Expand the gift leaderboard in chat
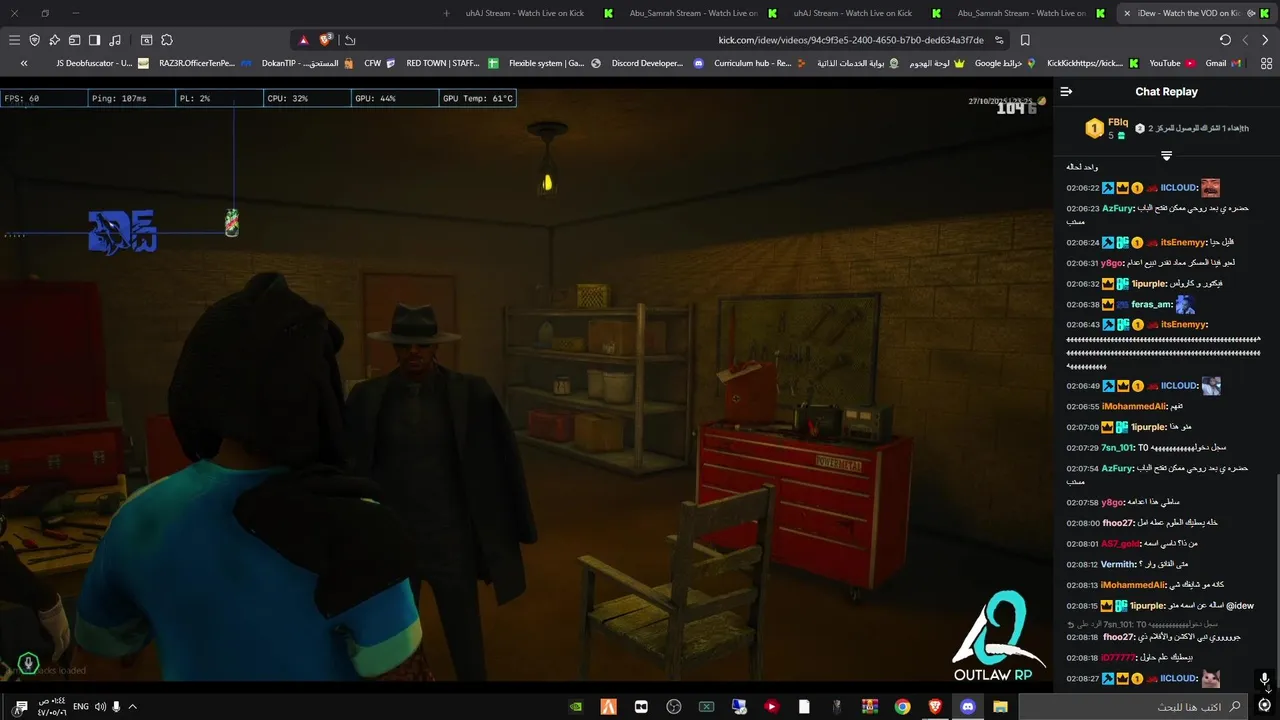Screen dimensions: 1280x720 [1166, 155]
